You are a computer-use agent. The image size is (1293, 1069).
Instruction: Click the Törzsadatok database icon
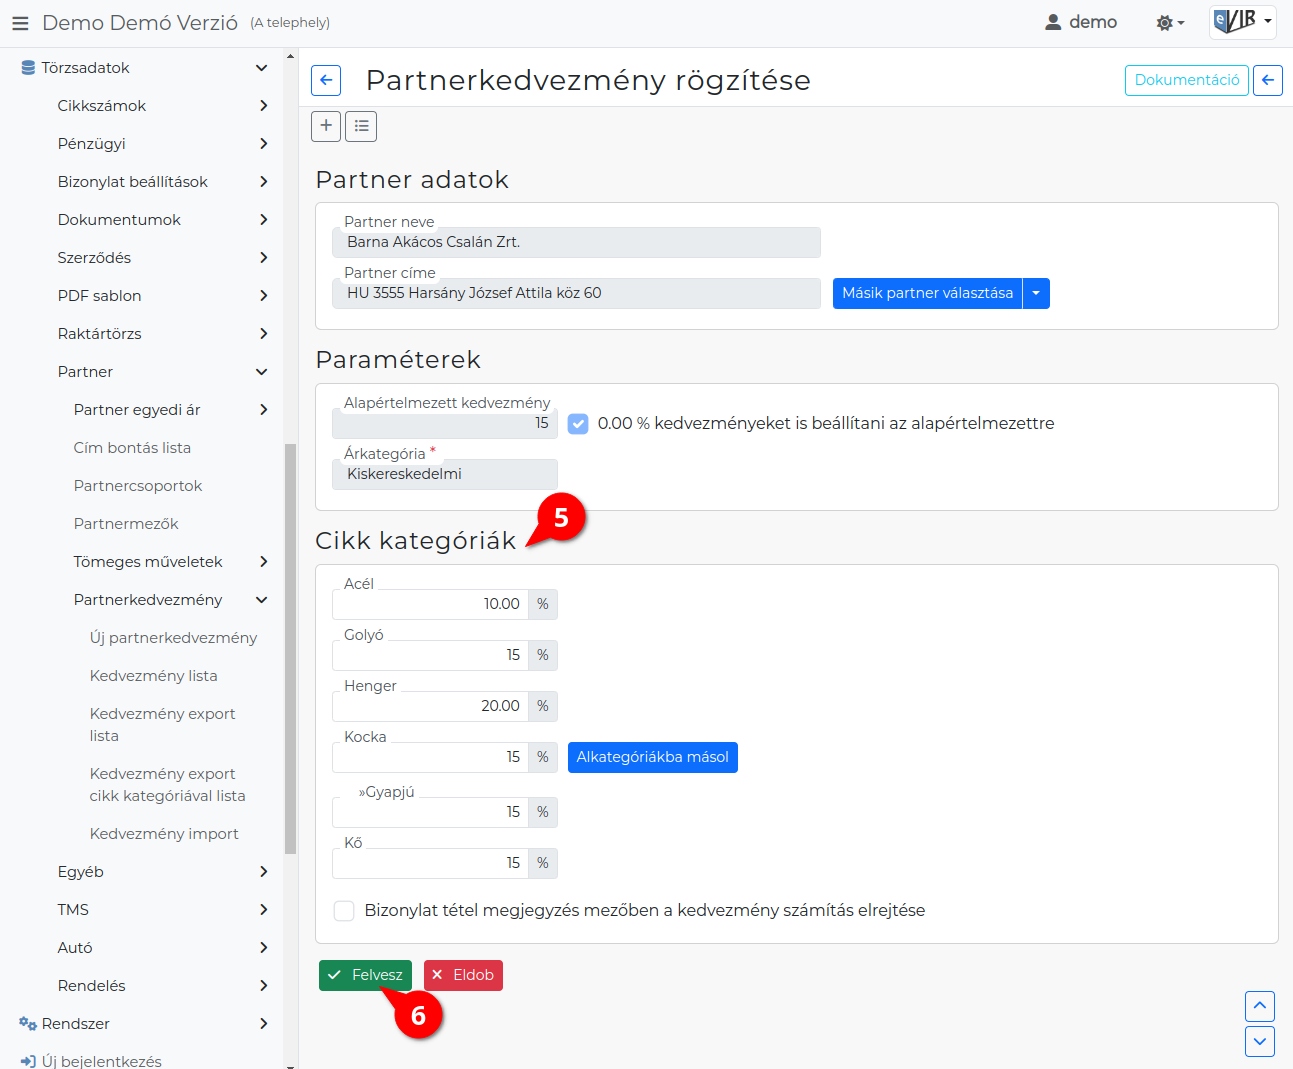[28, 68]
